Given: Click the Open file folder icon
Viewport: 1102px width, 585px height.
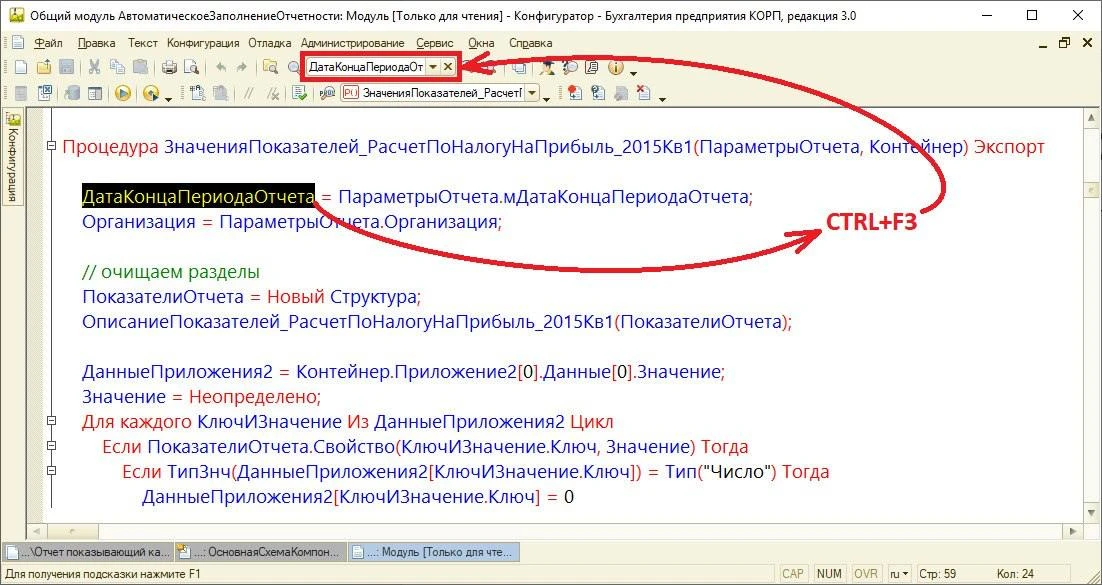Looking at the screenshot, I should click(44, 68).
